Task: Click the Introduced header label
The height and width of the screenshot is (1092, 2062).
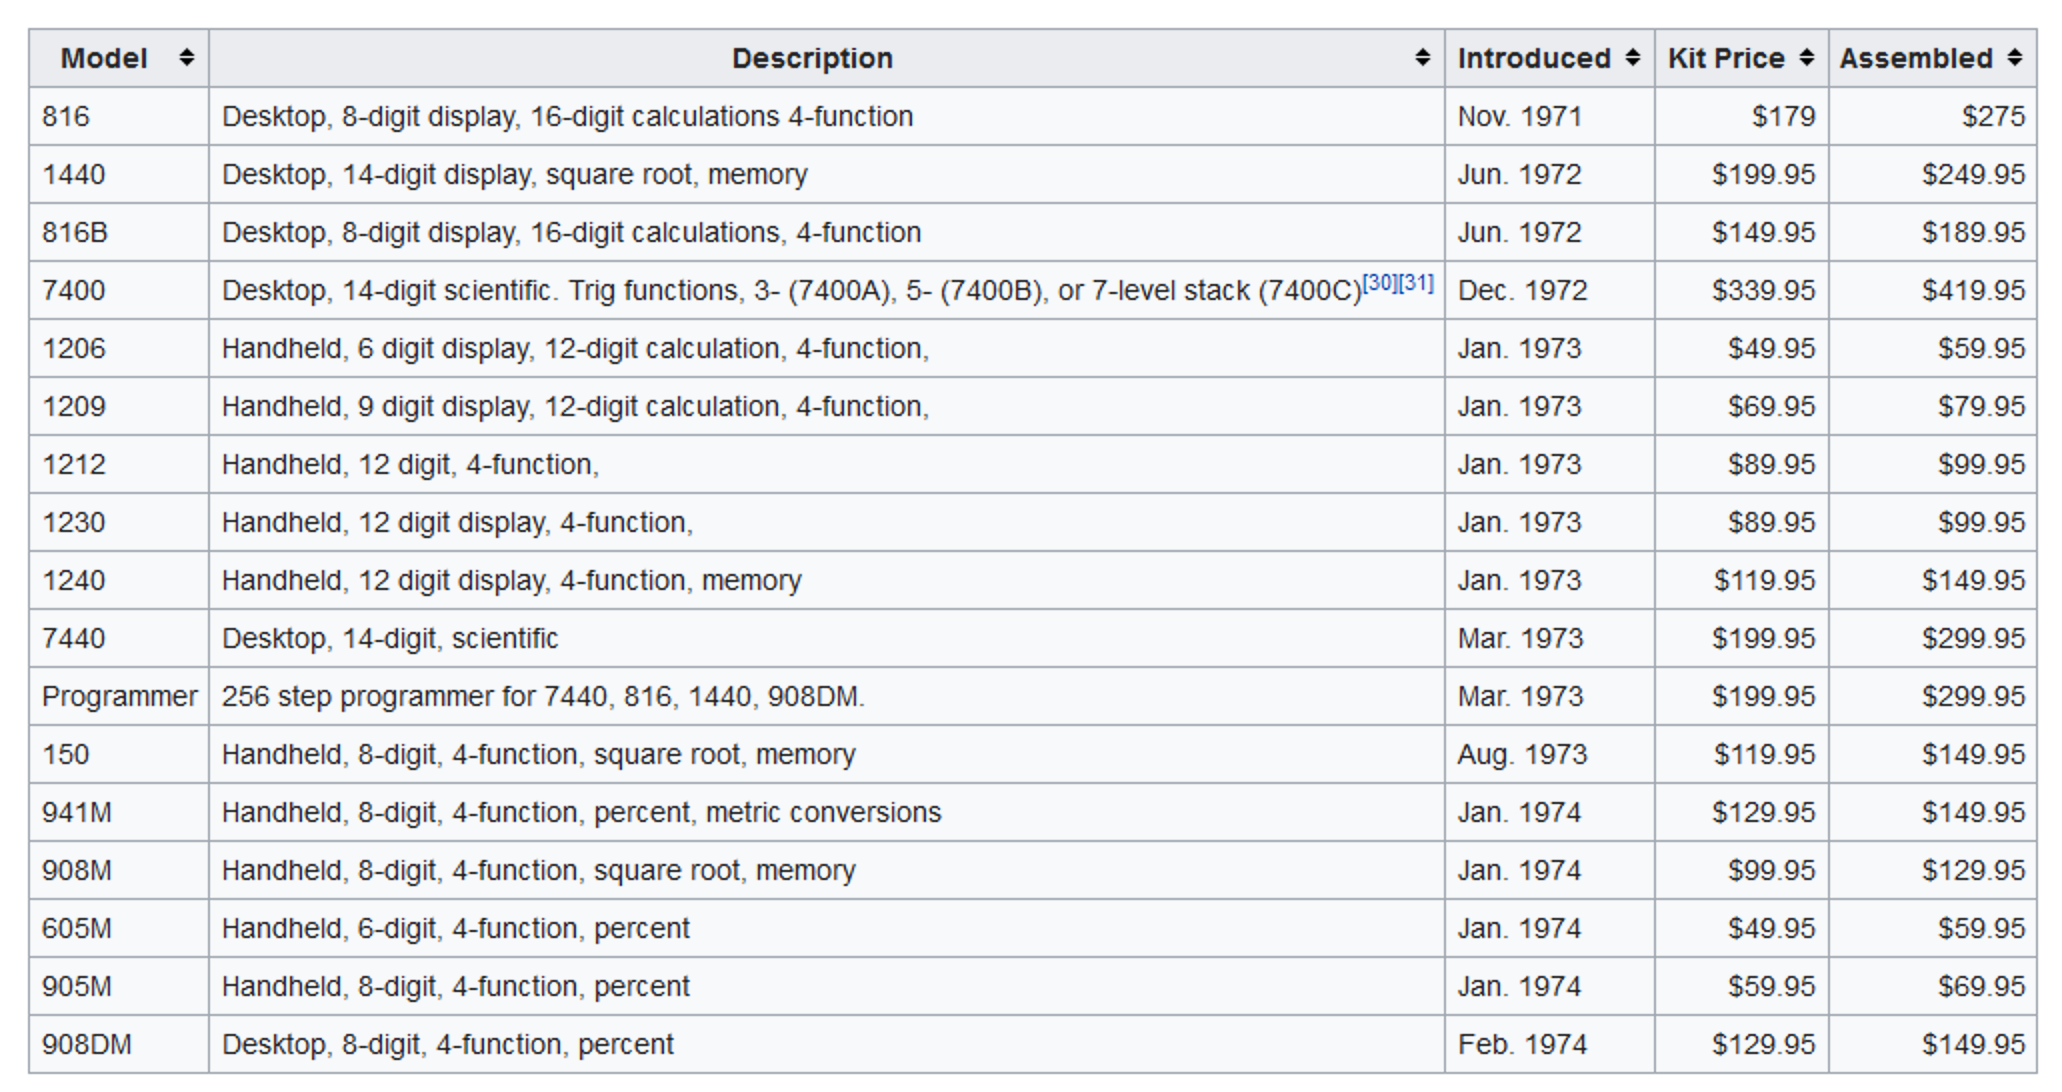Action: pos(1534,58)
